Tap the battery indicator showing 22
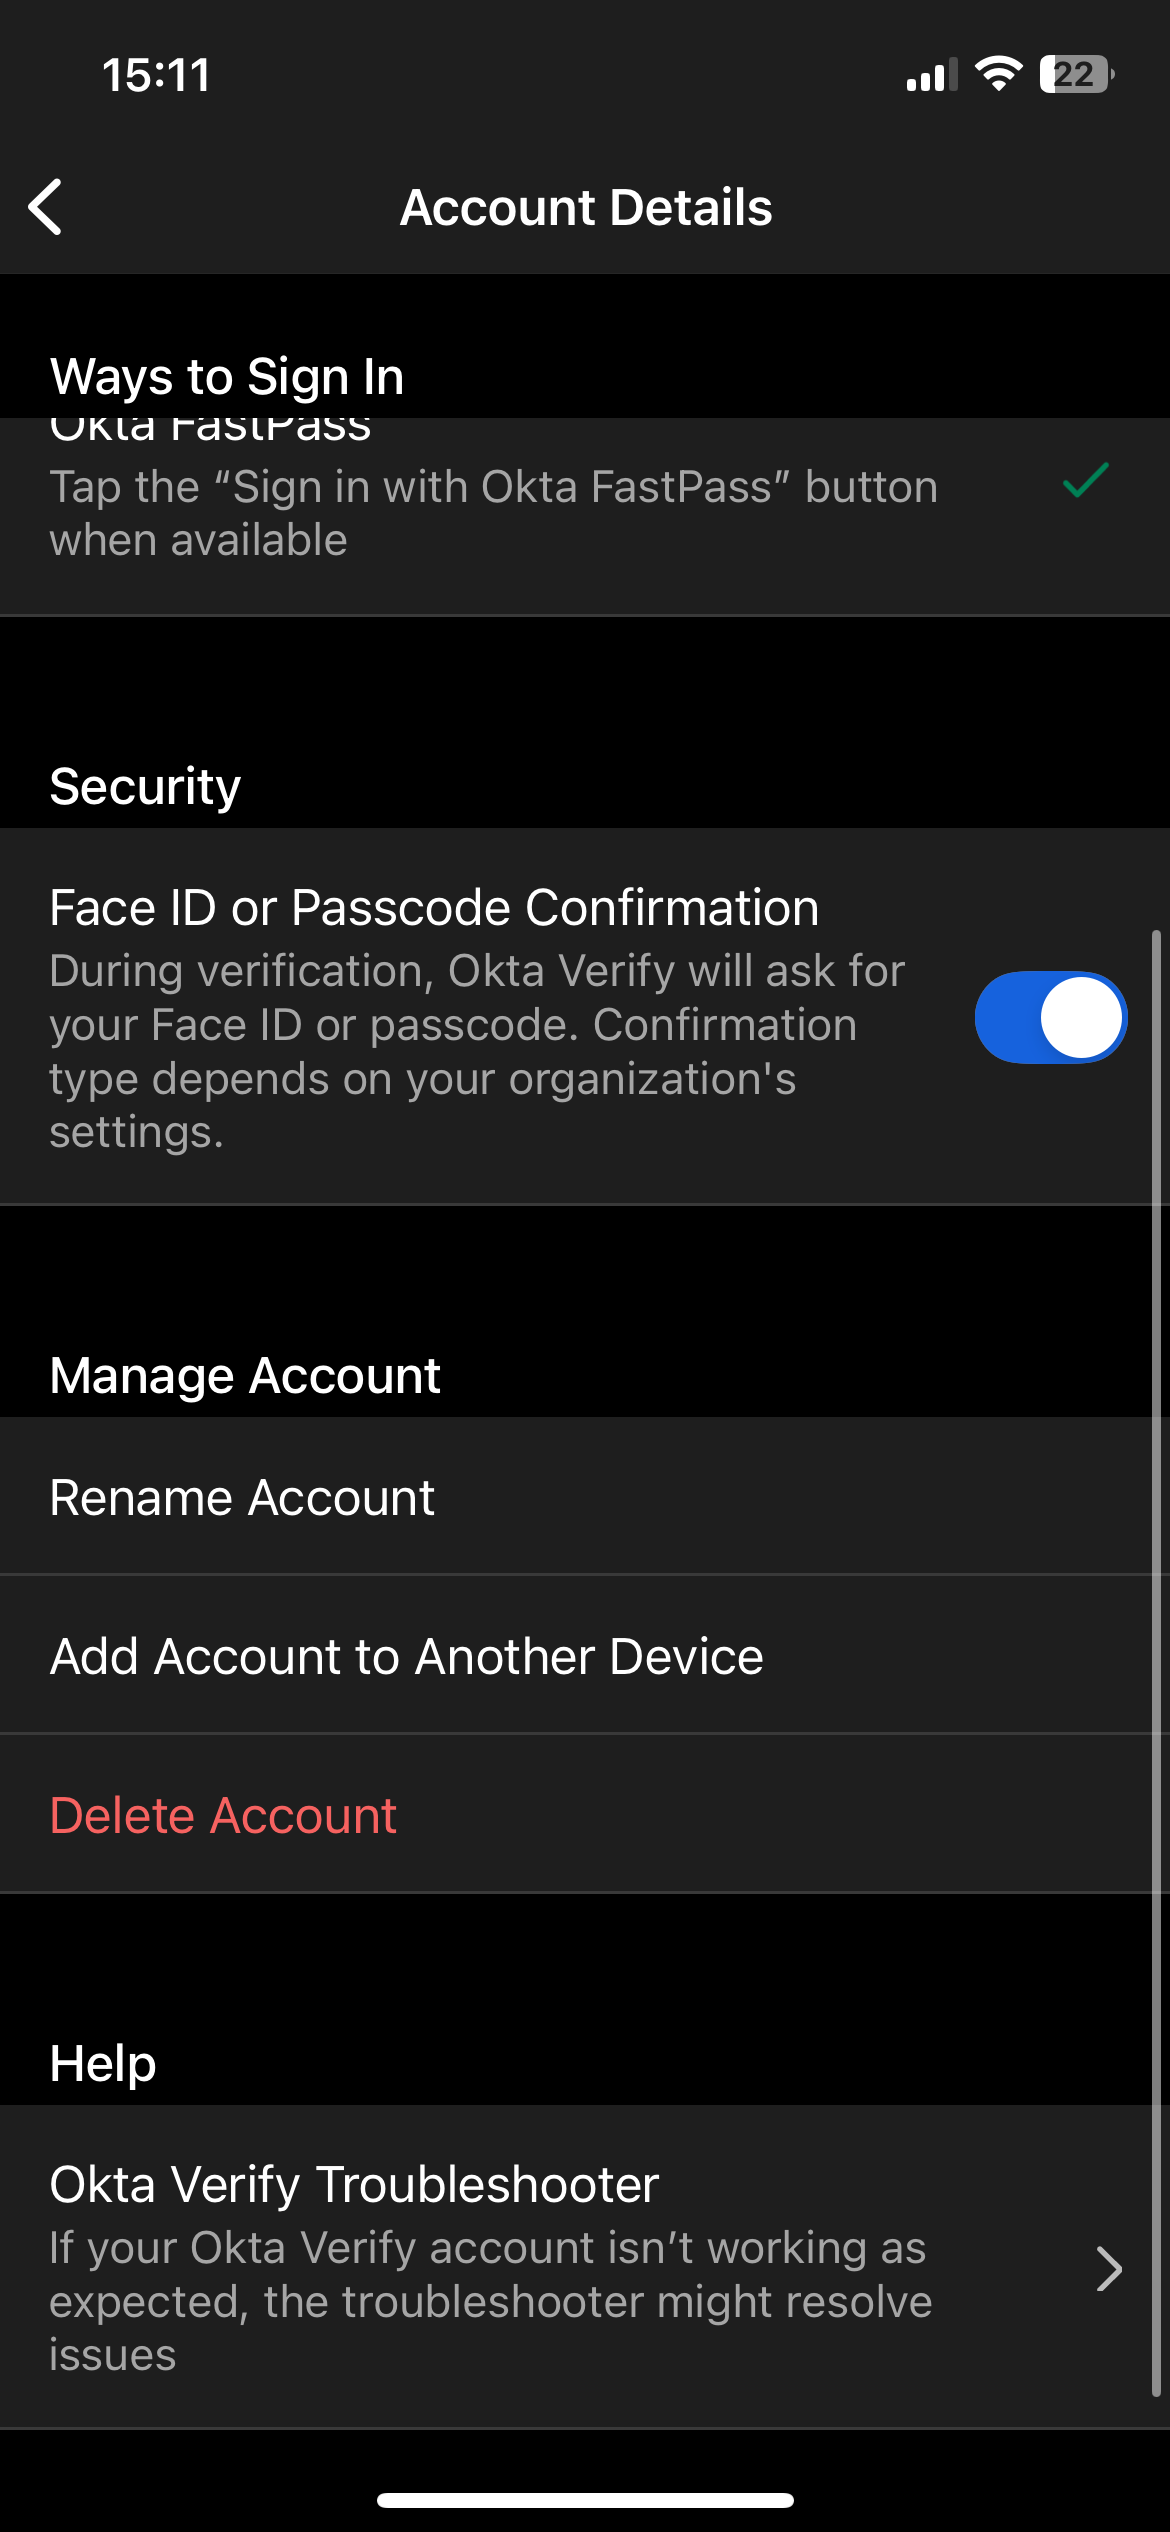Screen dimensions: 1170x2532 coord(1077,74)
